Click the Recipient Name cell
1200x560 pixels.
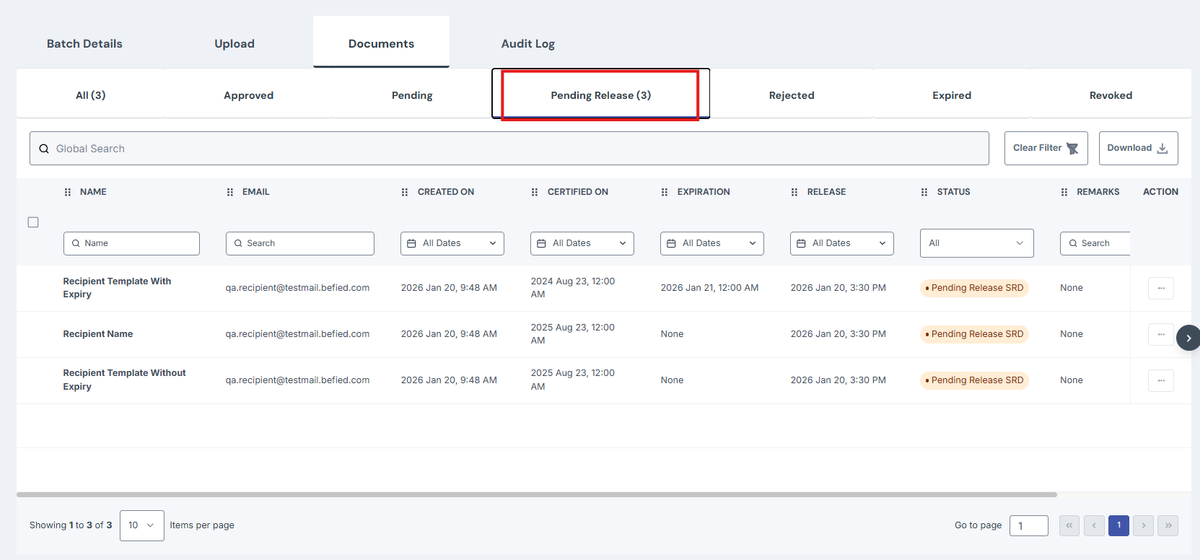[98, 334]
